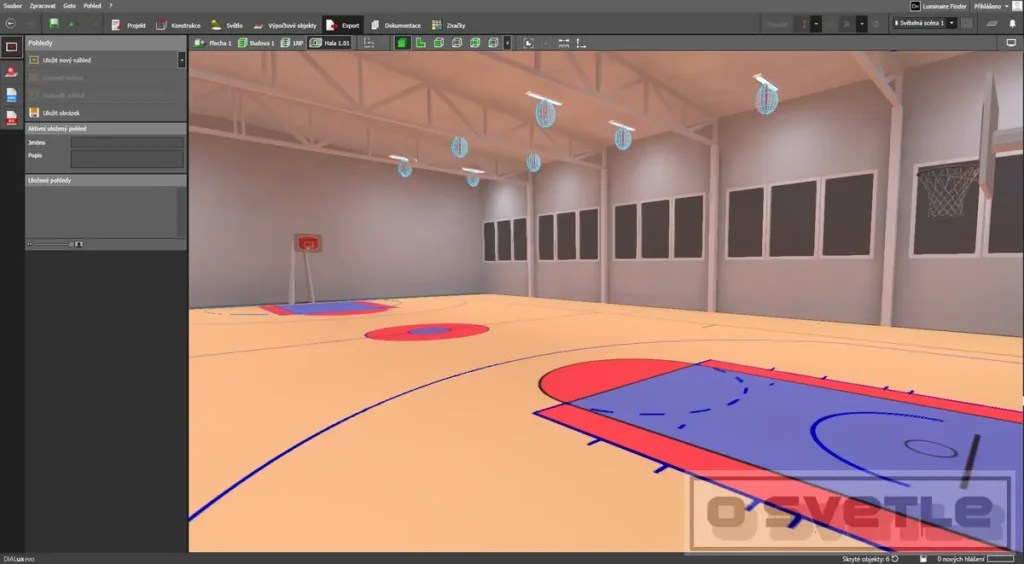Select the last cube view icon
Screen dimensions: 1024x564
[494, 43]
